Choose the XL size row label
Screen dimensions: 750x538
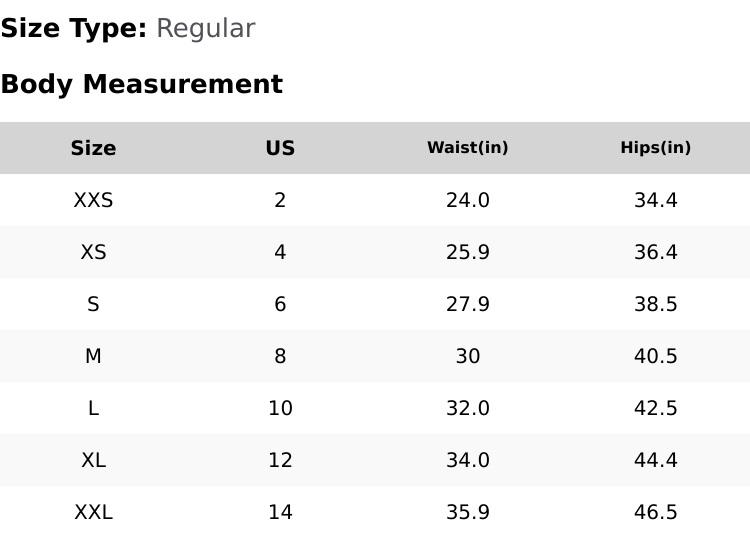point(93,460)
